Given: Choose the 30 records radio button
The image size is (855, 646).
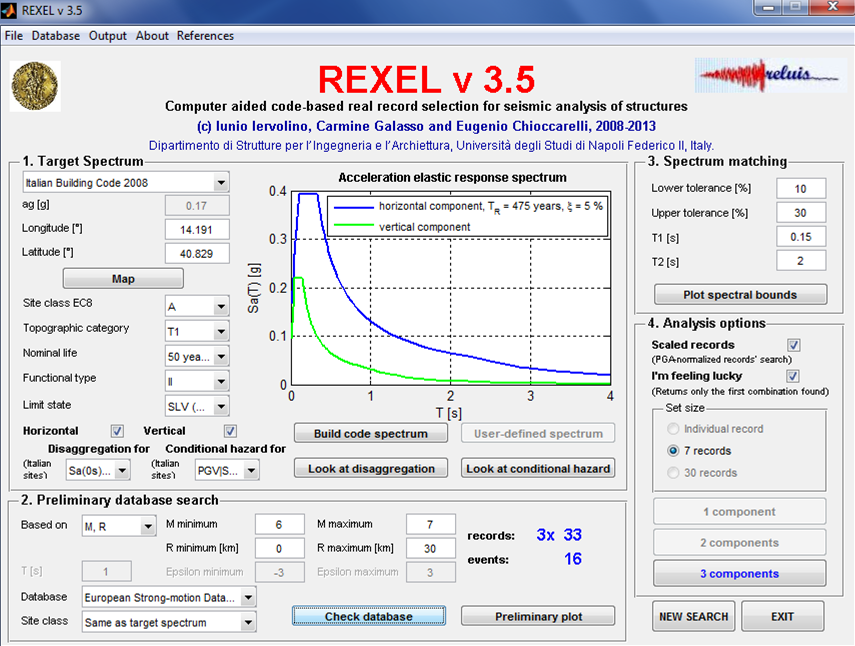Looking at the screenshot, I should [x=673, y=473].
